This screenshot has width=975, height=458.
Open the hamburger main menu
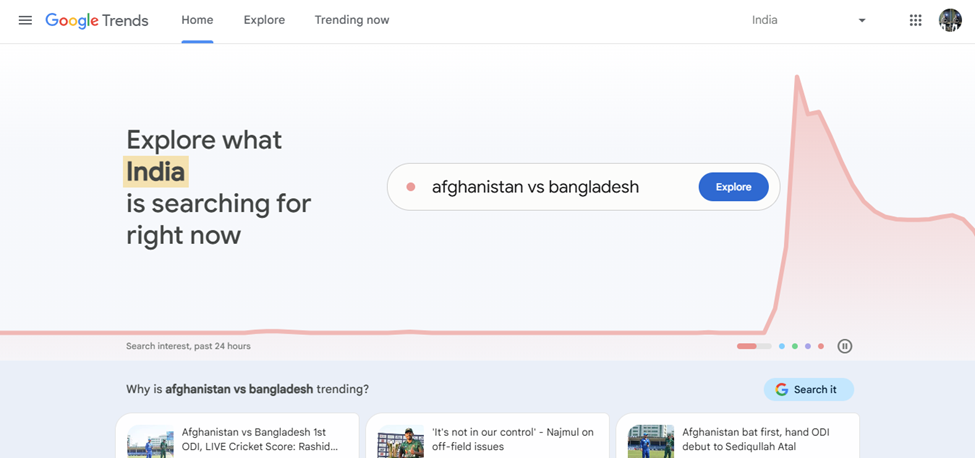tap(25, 20)
